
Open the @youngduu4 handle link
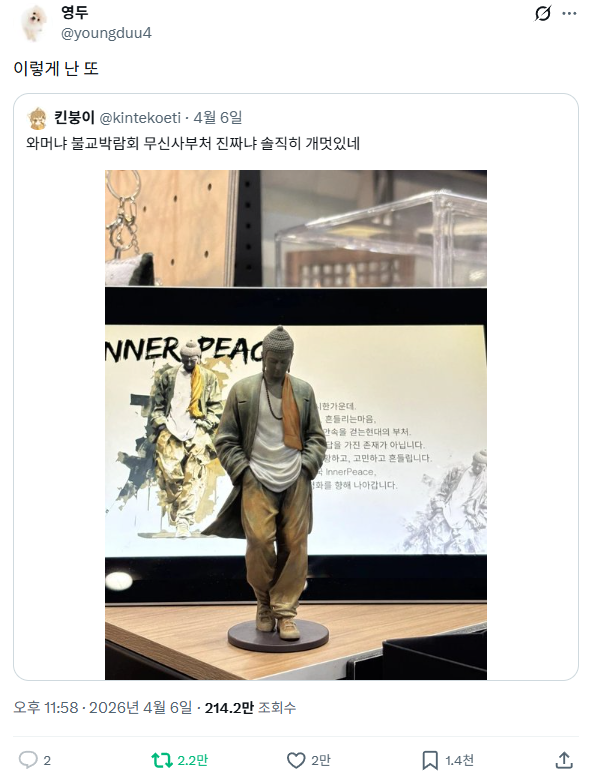(x=106, y=33)
